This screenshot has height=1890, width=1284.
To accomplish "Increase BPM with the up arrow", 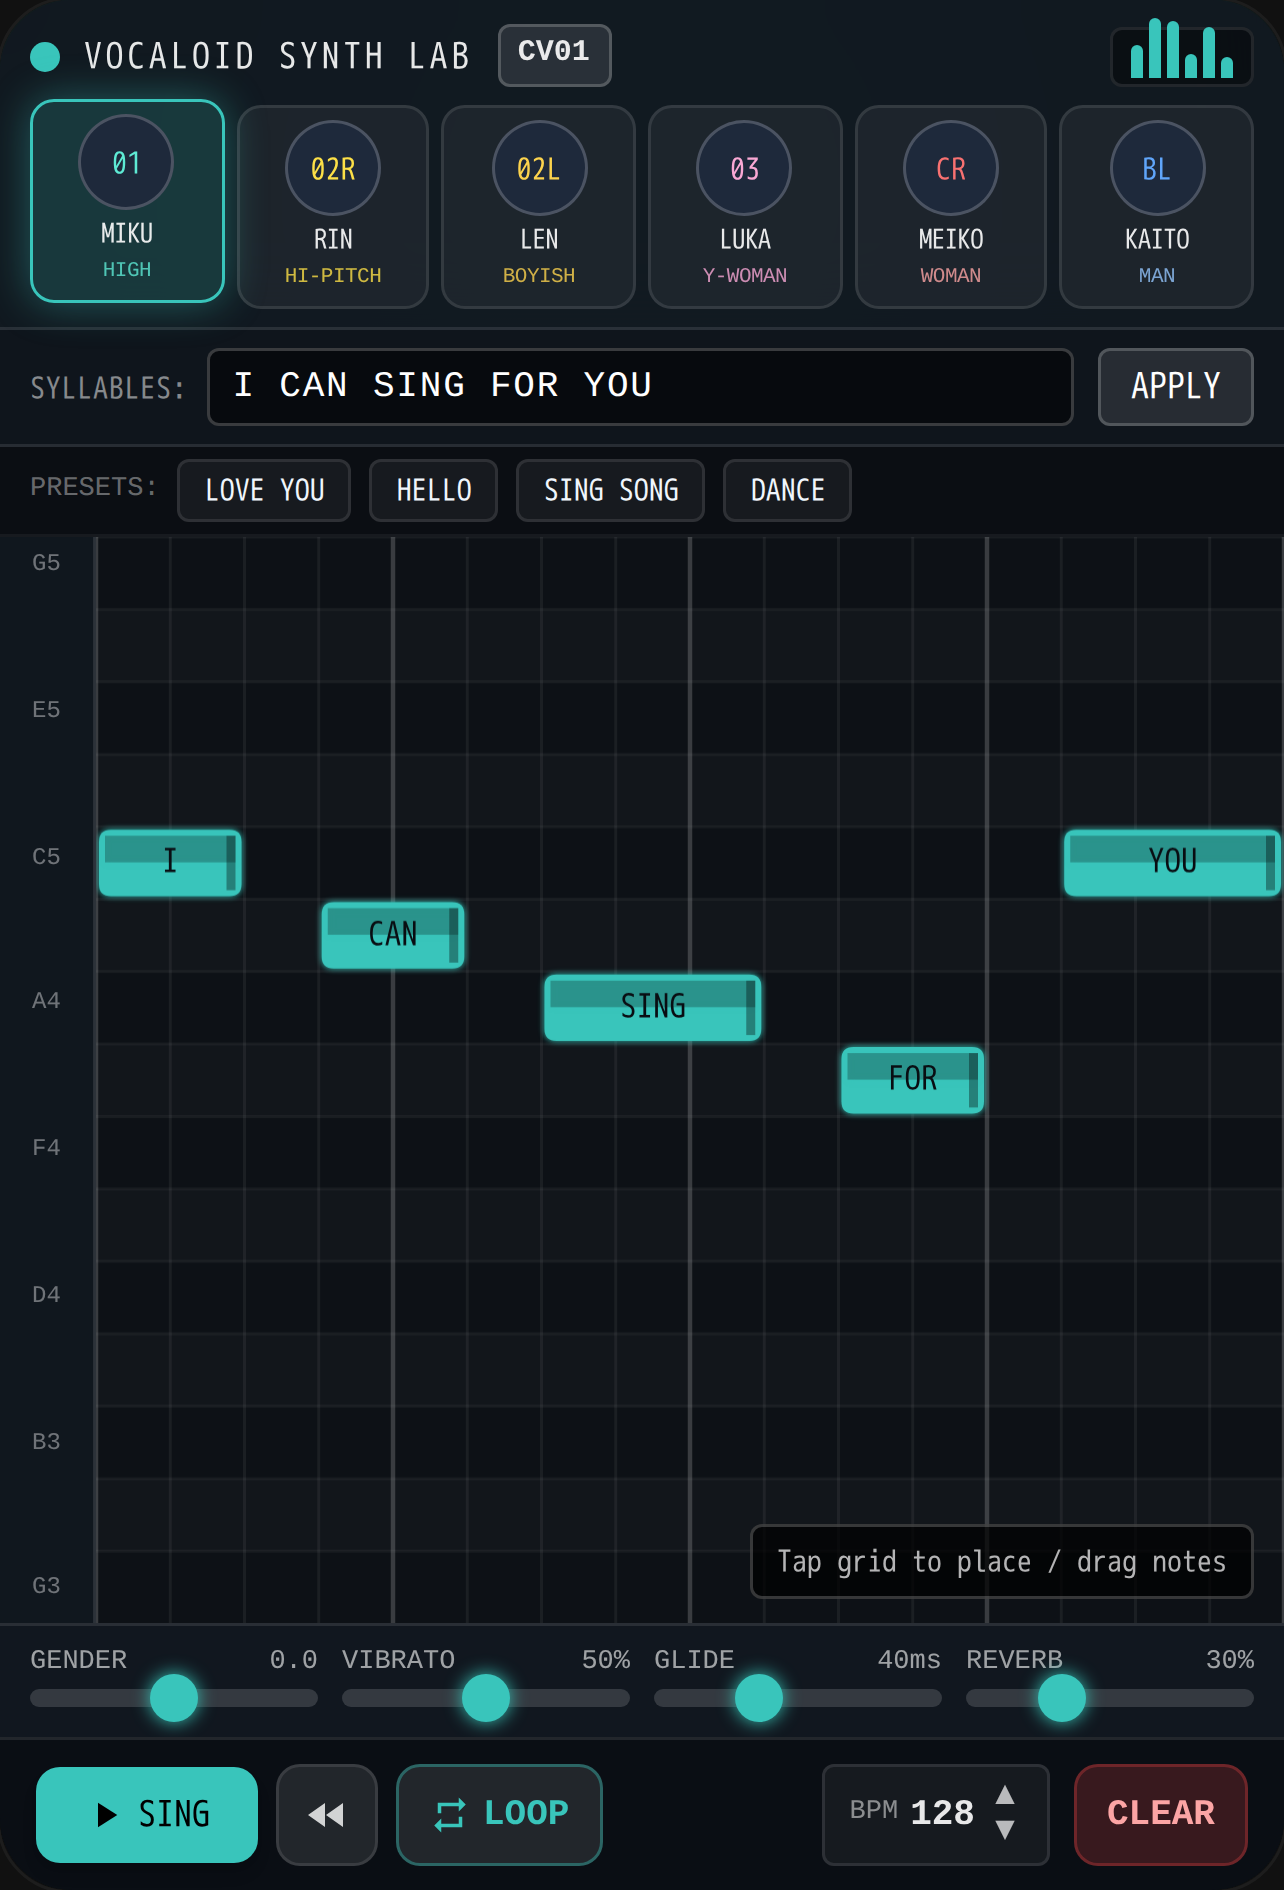I will (x=1006, y=1796).
